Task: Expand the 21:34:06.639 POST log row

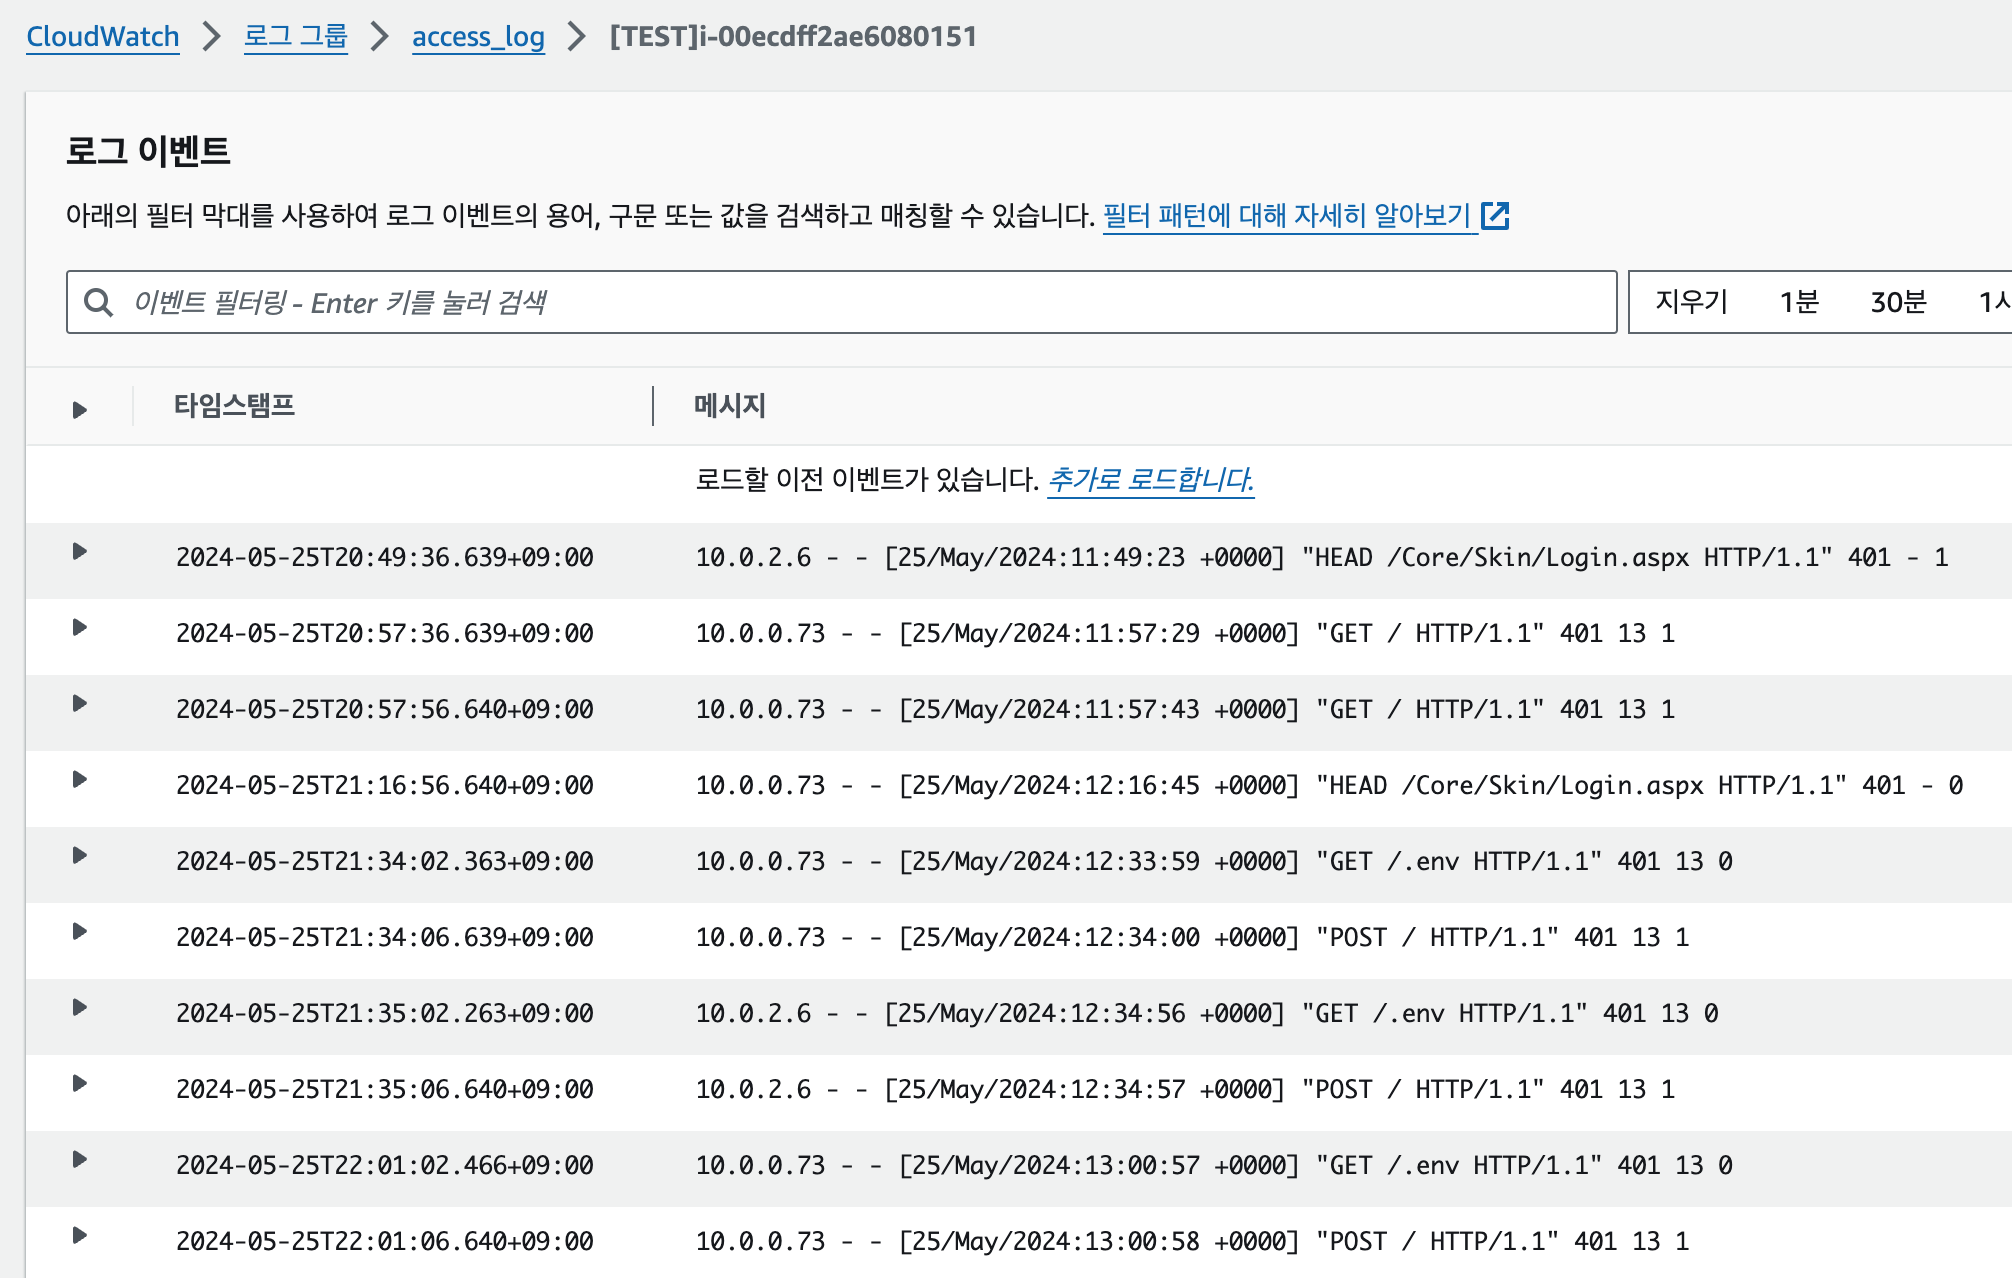Action: [80, 932]
